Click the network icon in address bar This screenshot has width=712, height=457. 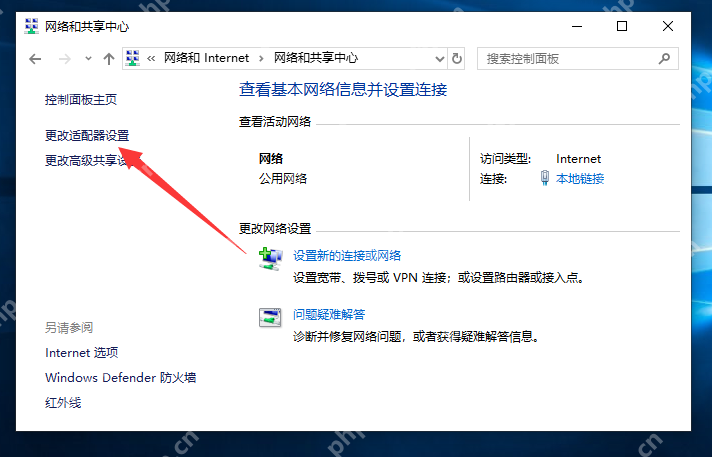click(133, 58)
